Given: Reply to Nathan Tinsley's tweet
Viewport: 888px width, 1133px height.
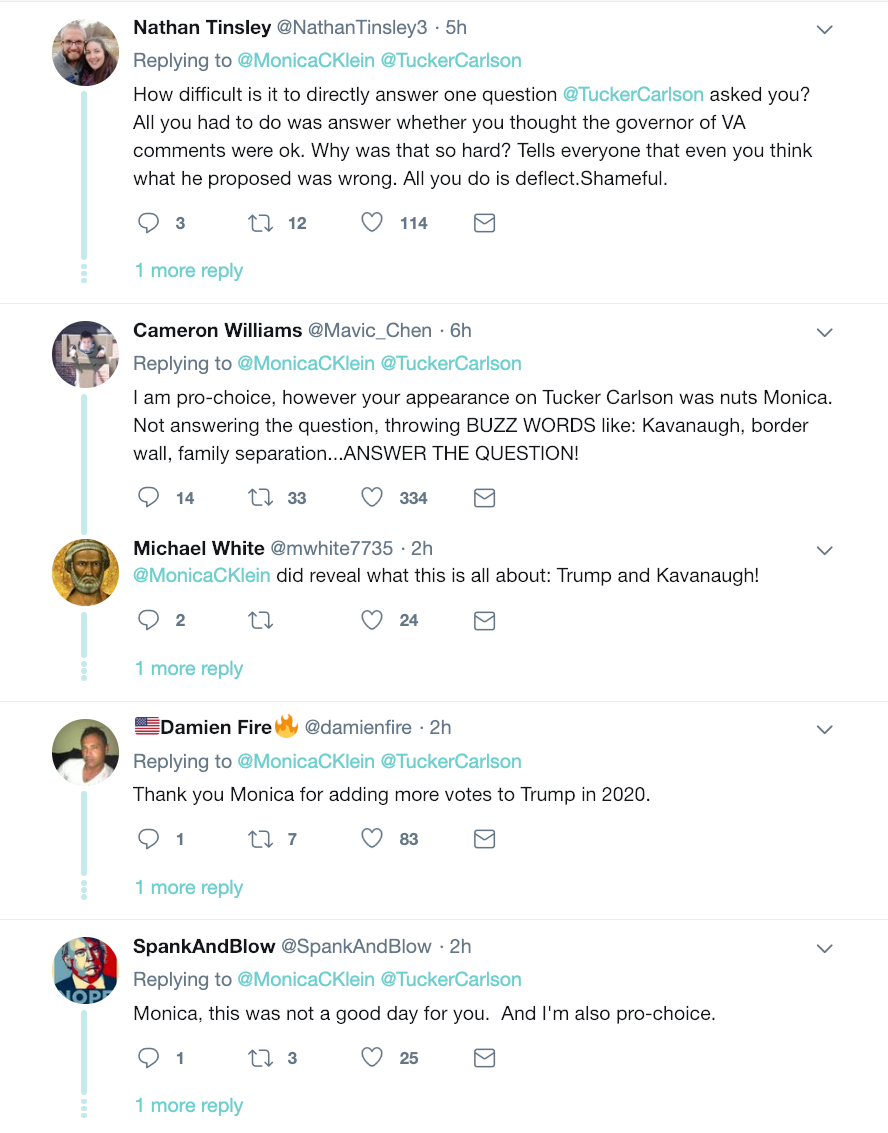Looking at the screenshot, I should [149, 223].
